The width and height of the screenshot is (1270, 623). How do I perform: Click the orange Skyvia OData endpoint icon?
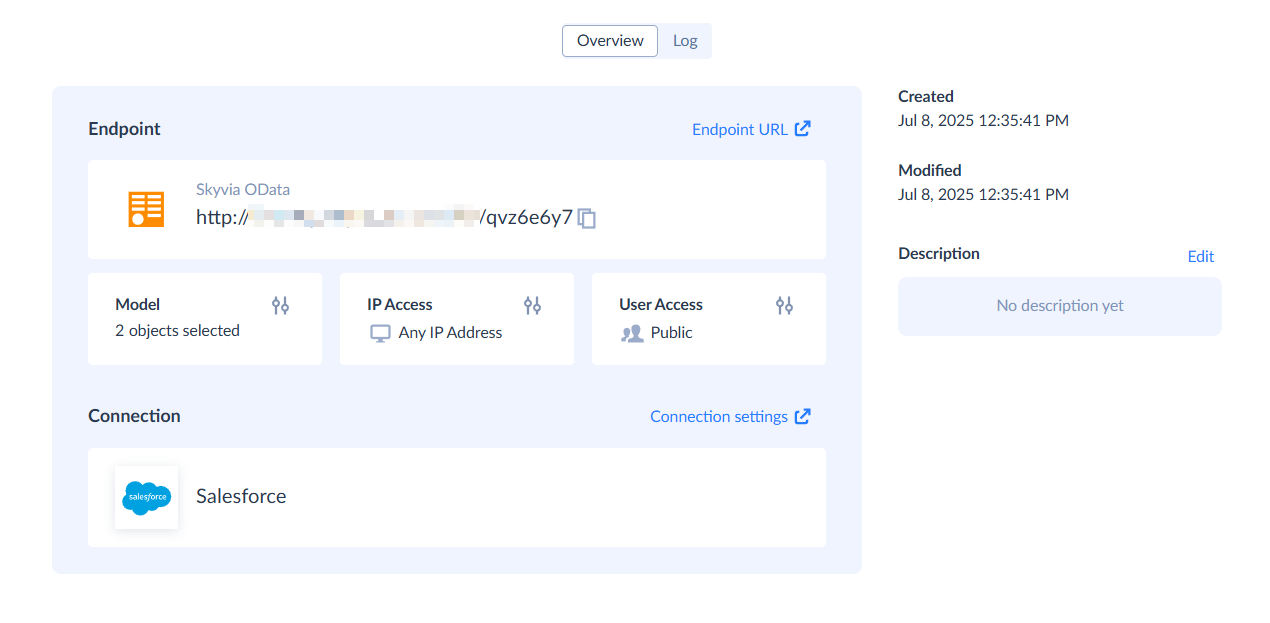pos(146,209)
